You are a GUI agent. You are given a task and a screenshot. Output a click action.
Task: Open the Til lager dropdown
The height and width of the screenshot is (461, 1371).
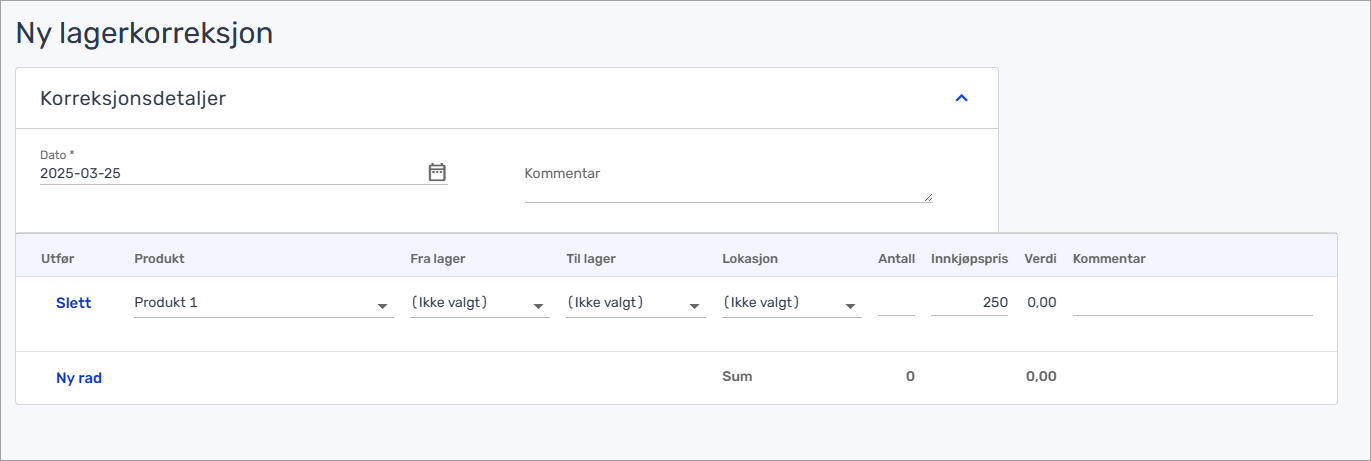tap(636, 303)
